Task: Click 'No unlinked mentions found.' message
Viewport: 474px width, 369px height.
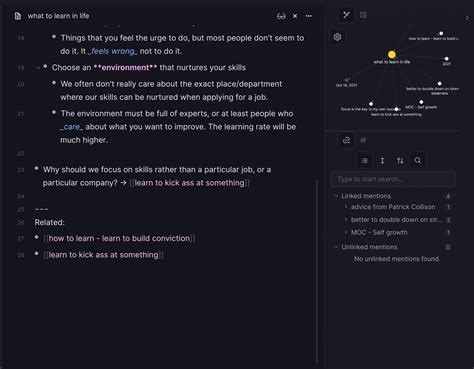Action: tap(397, 259)
